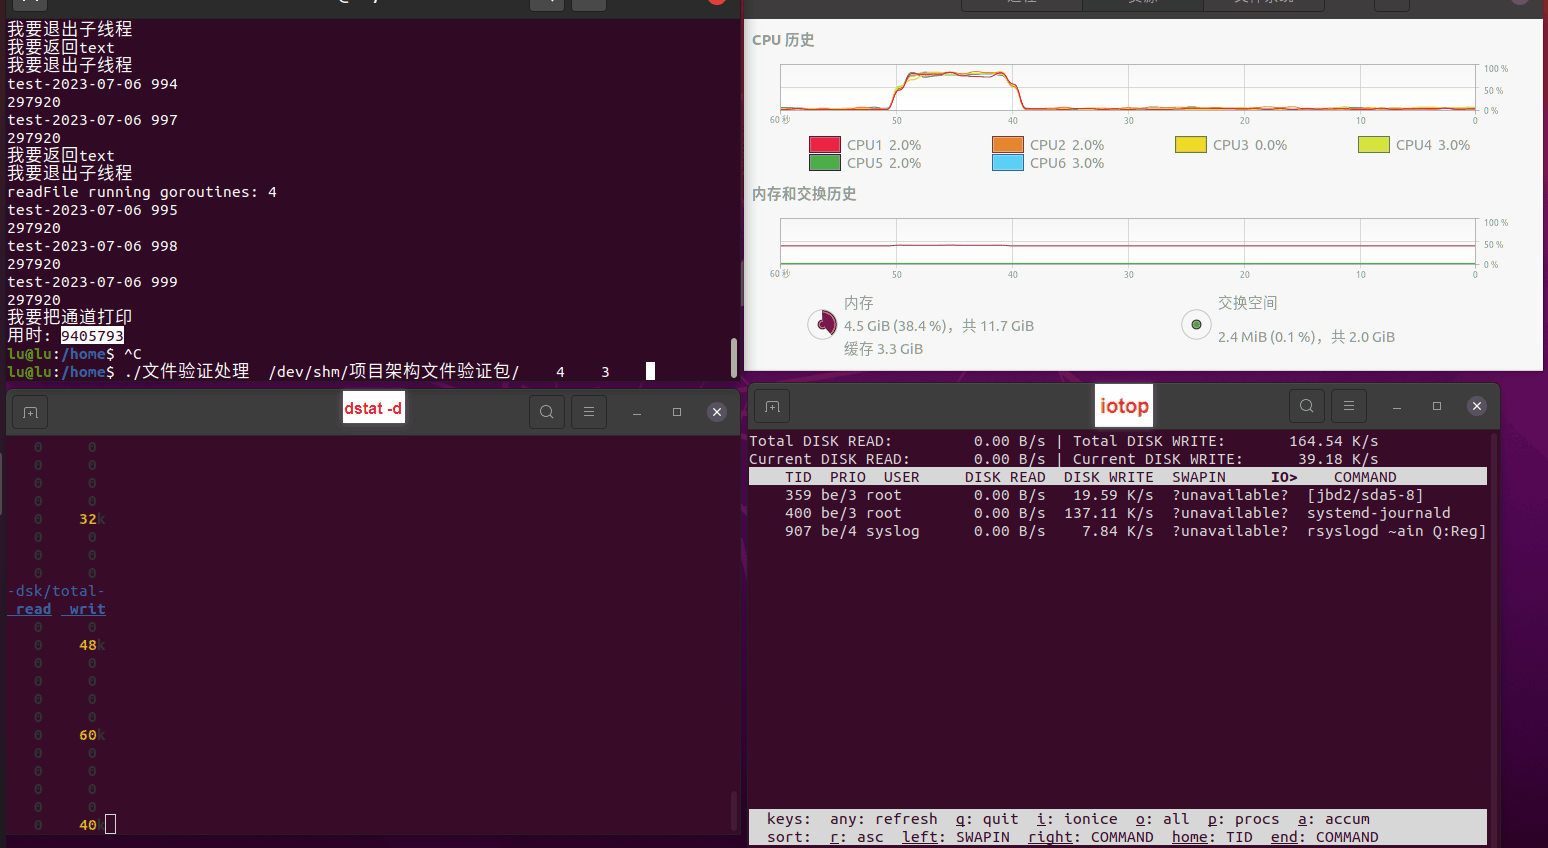1548x848 pixels.
Task: Open the hamburger menu in the dstat terminal
Action: pyautogui.click(x=589, y=412)
